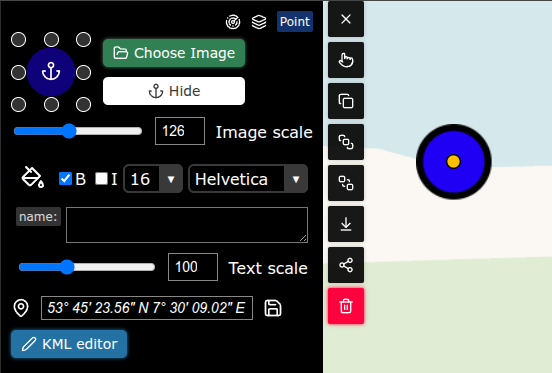Select bottom-right anchor position dot

coord(83,105)
